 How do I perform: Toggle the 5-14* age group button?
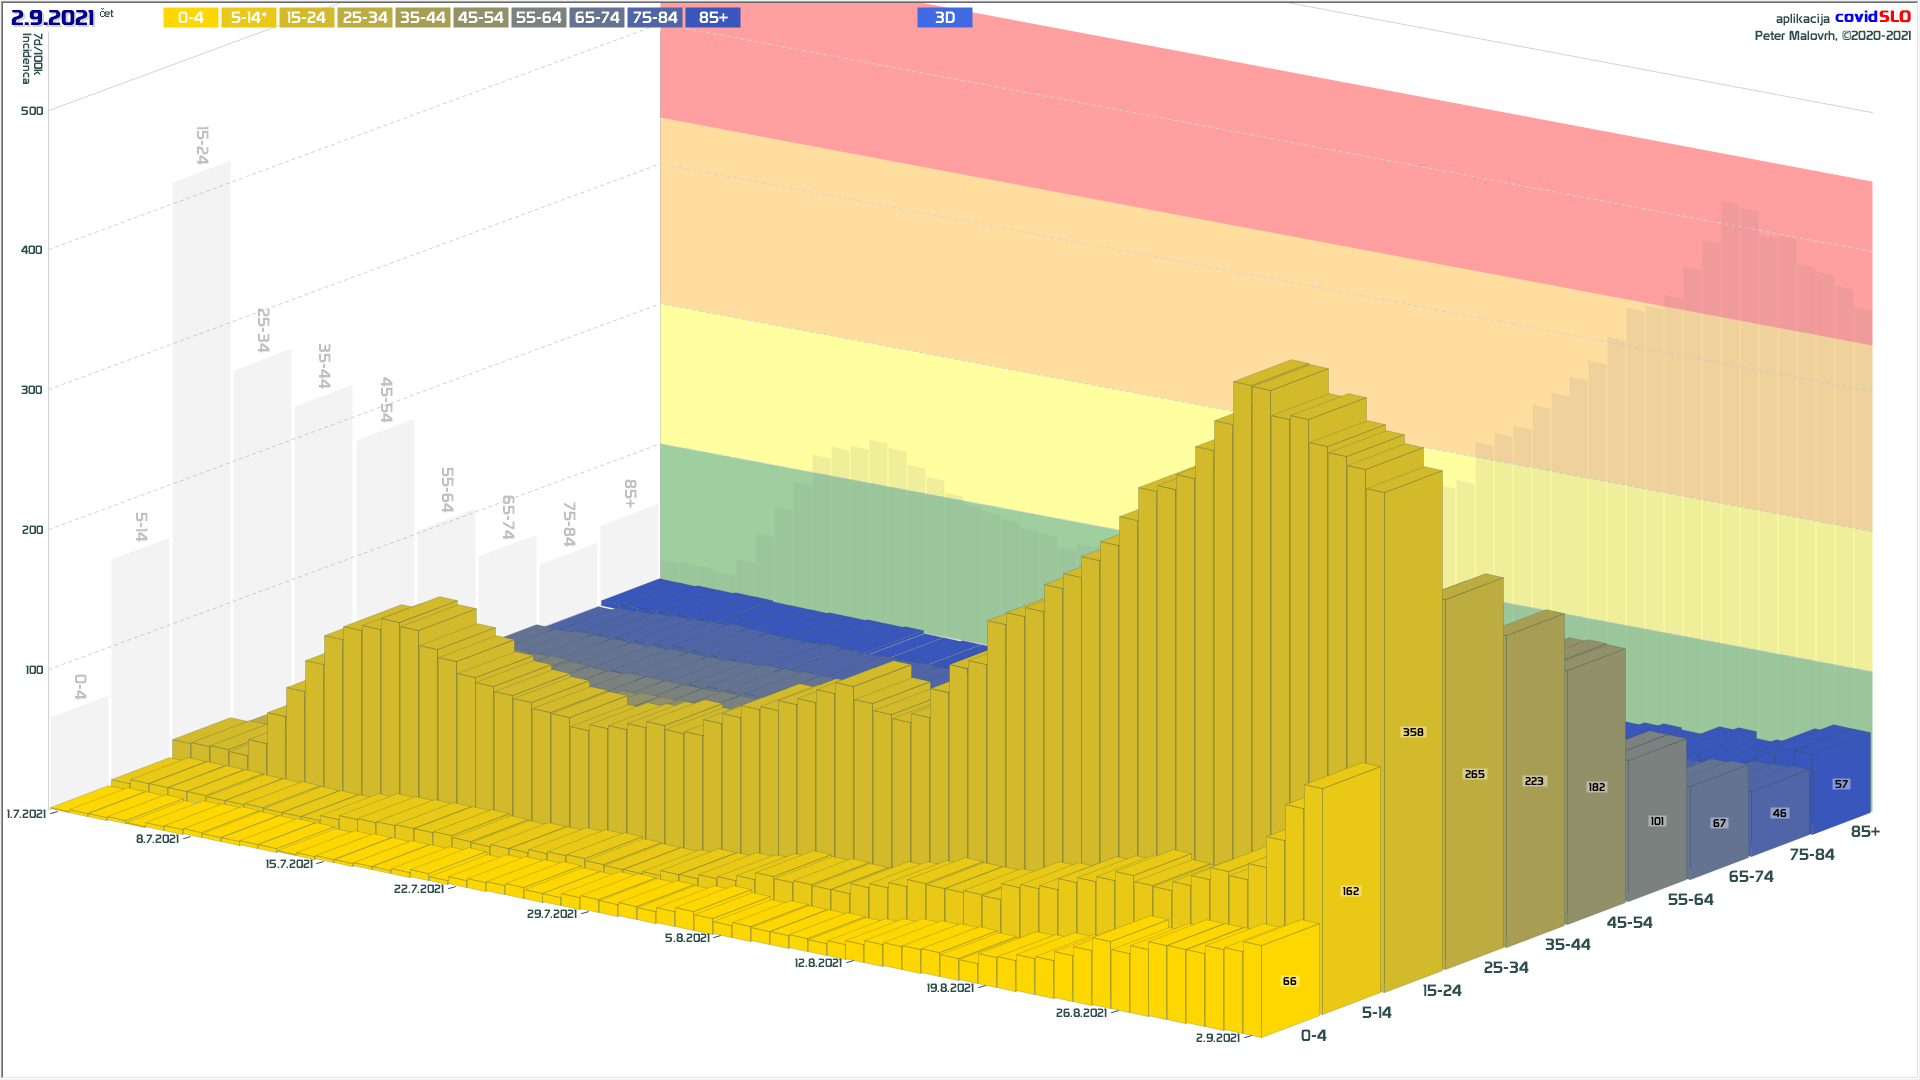(248, 18)
